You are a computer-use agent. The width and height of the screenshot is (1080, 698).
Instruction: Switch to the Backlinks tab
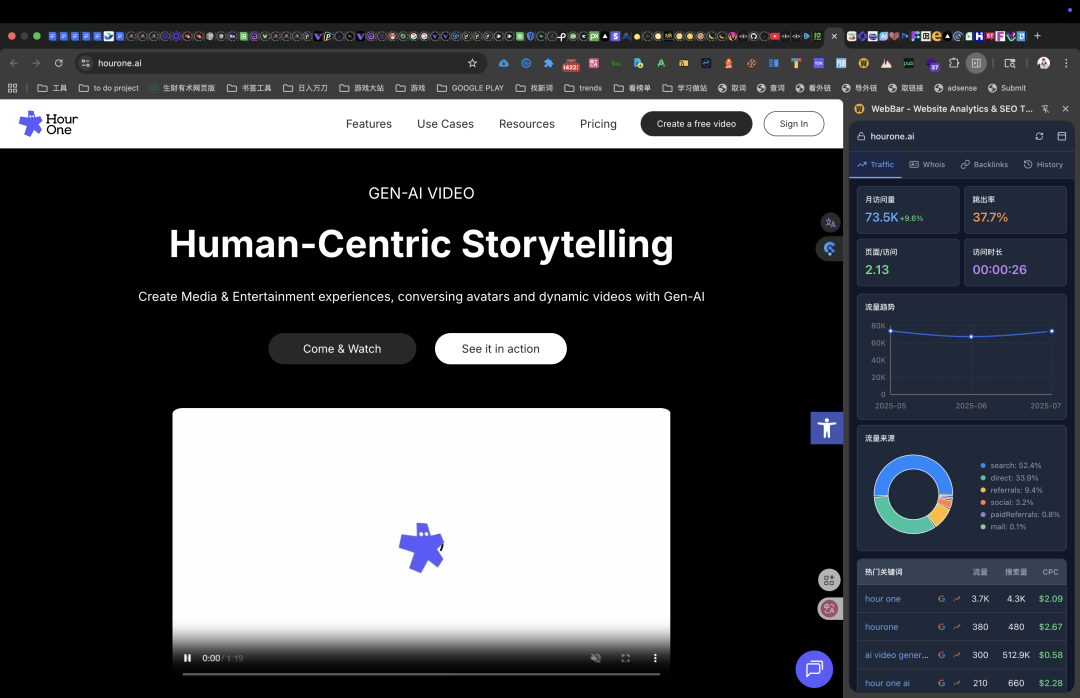pos(984,165)
